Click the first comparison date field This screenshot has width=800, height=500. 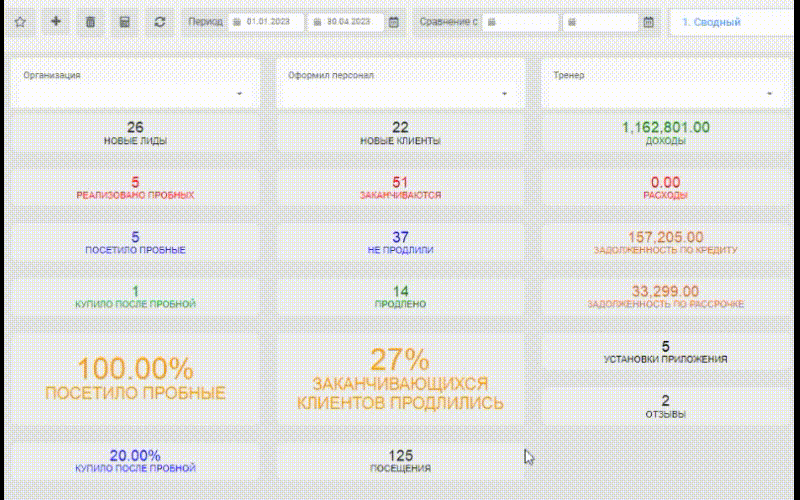click(520, 22)
